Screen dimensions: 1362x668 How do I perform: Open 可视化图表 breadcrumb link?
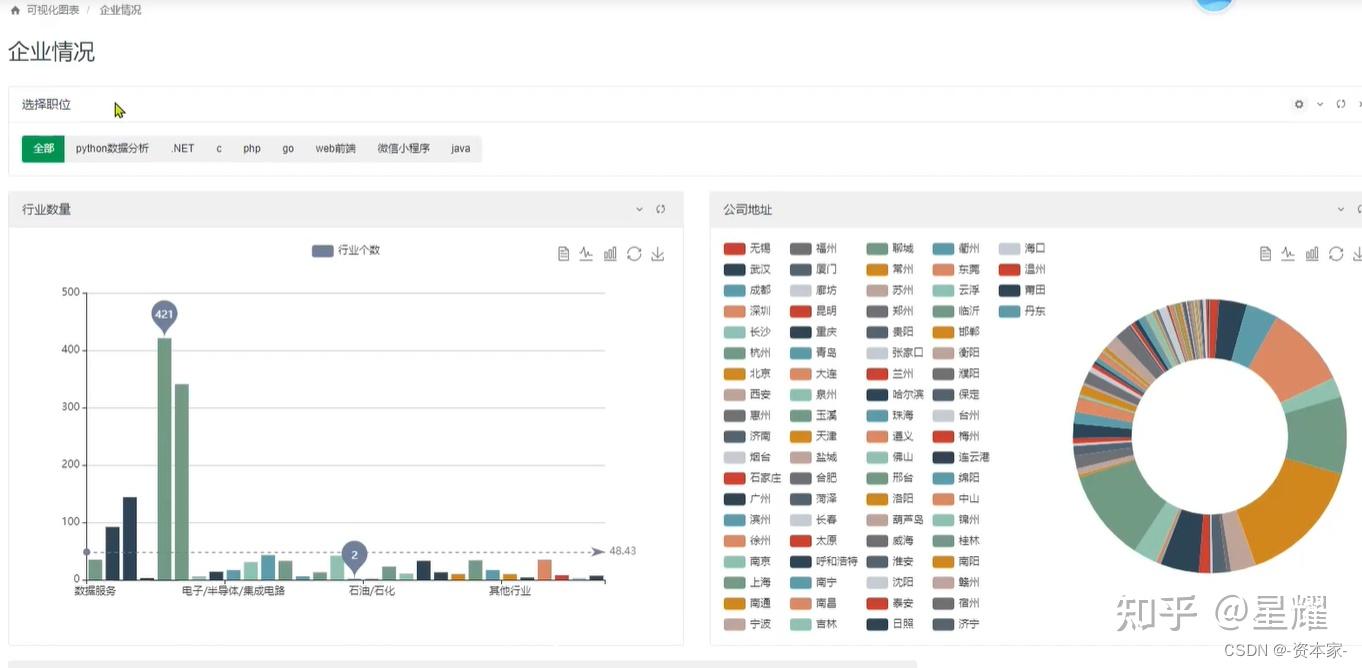pyautogui.click(x=53, y=10)
